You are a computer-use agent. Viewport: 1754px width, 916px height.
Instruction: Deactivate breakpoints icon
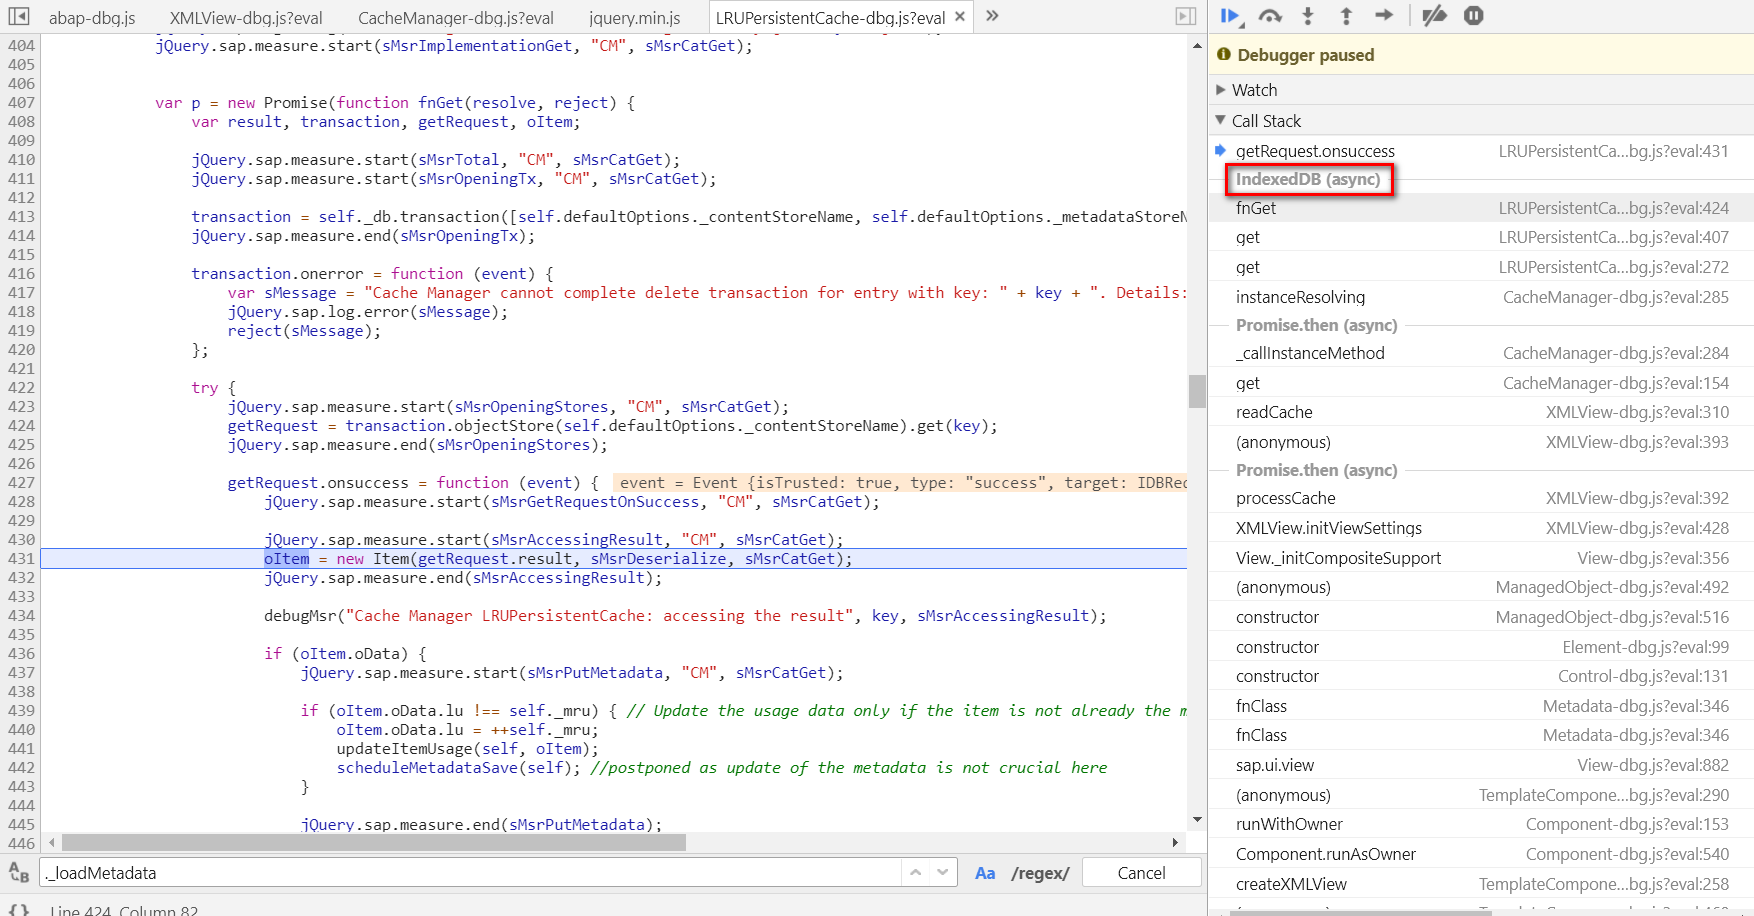[1435, 16]
